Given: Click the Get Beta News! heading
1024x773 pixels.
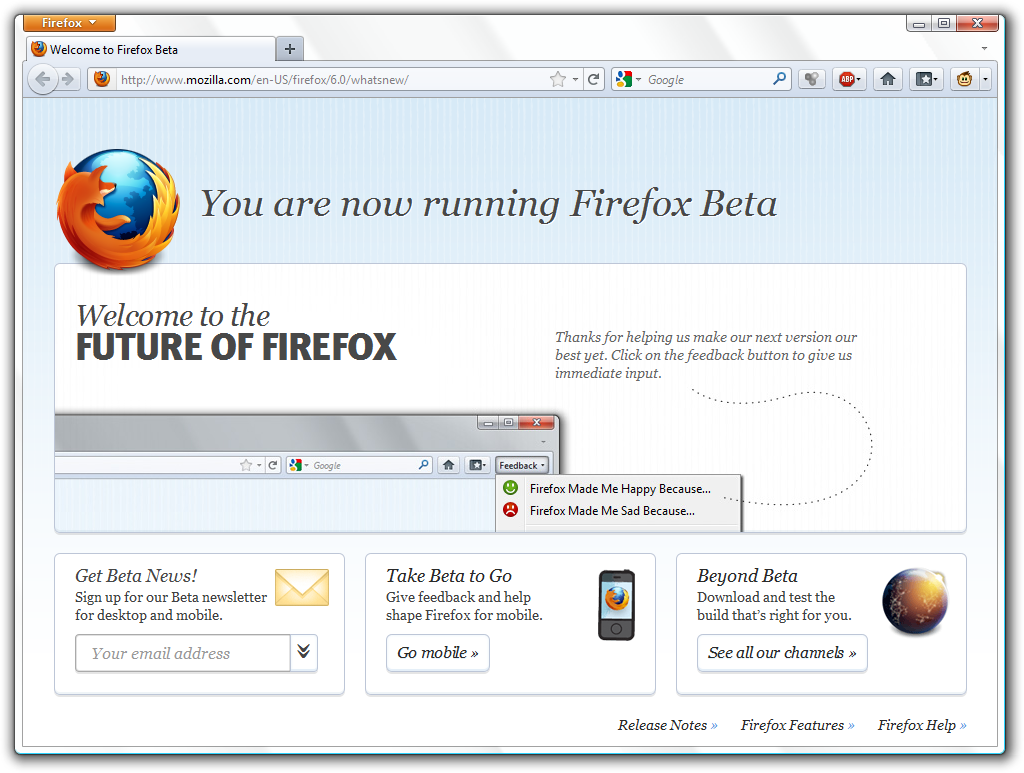Looking at the screenshot, I should [x=136, y=576].
